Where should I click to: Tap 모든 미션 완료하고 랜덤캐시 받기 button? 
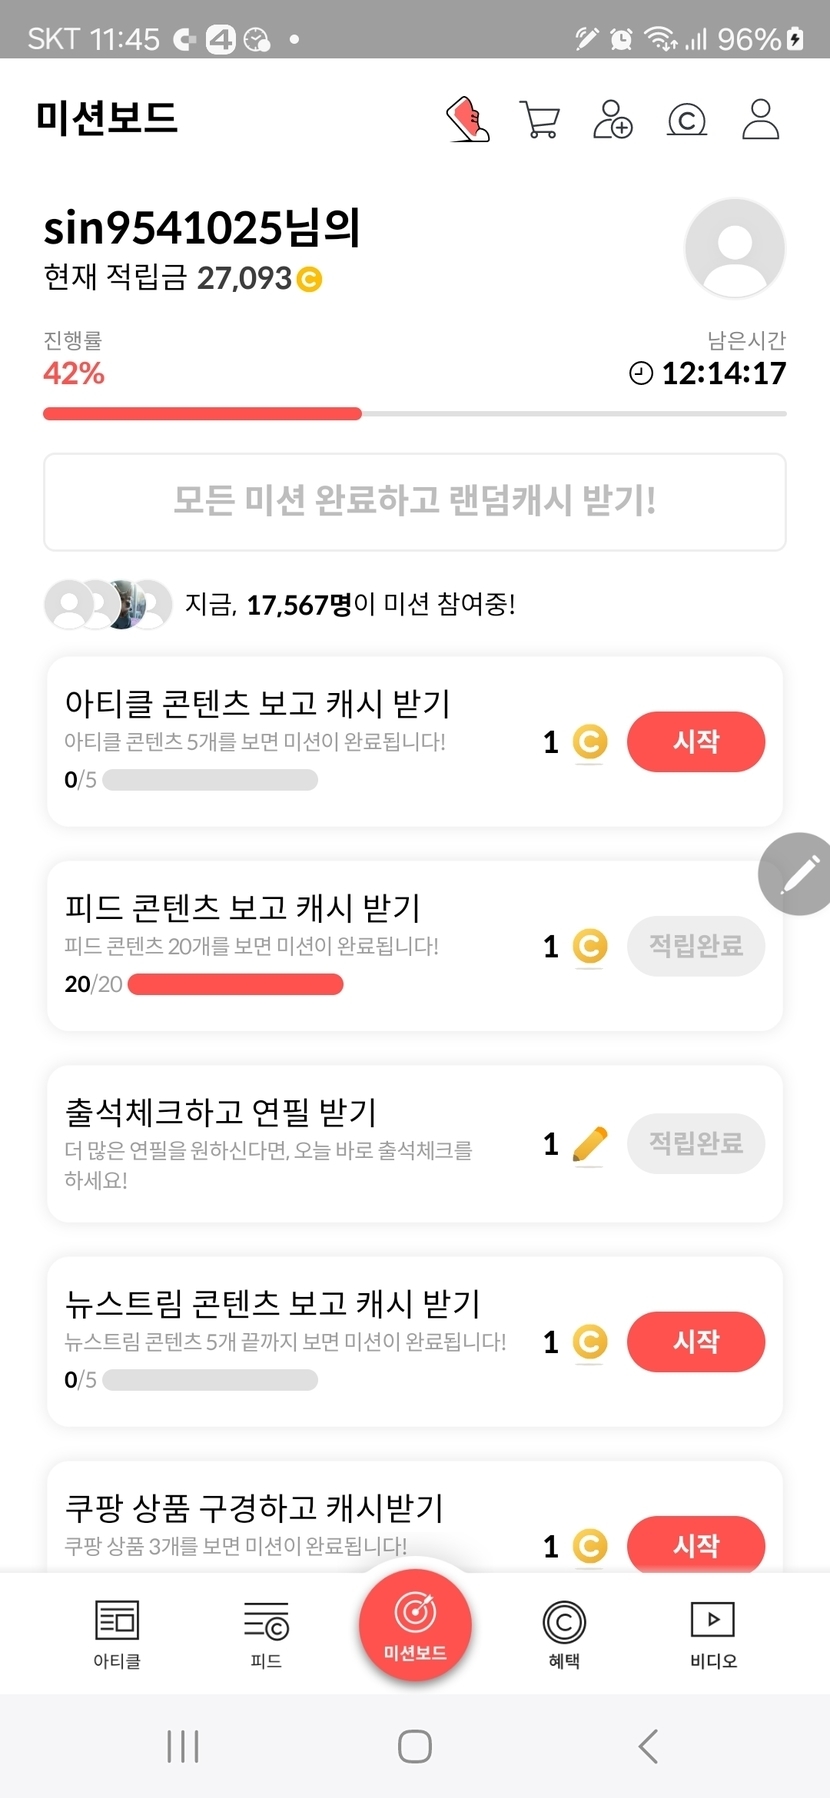coord(415,501)
